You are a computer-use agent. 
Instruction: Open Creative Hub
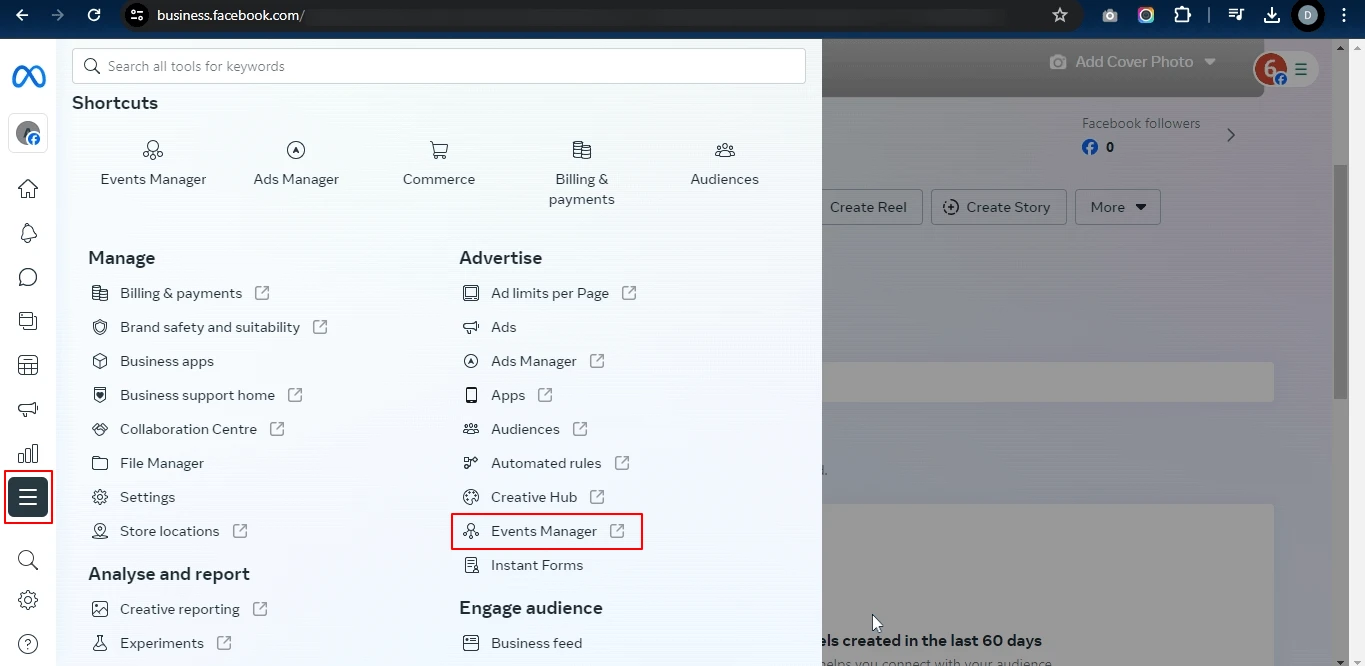pos(533,497)
